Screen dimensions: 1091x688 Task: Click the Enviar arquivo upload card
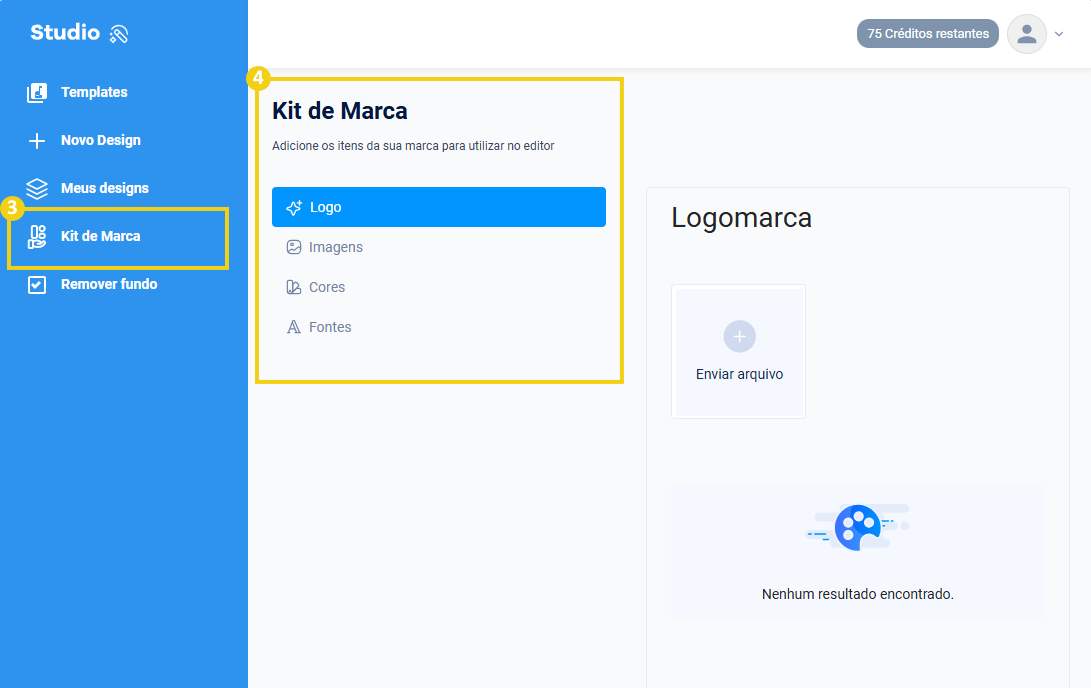pos(738,351)
